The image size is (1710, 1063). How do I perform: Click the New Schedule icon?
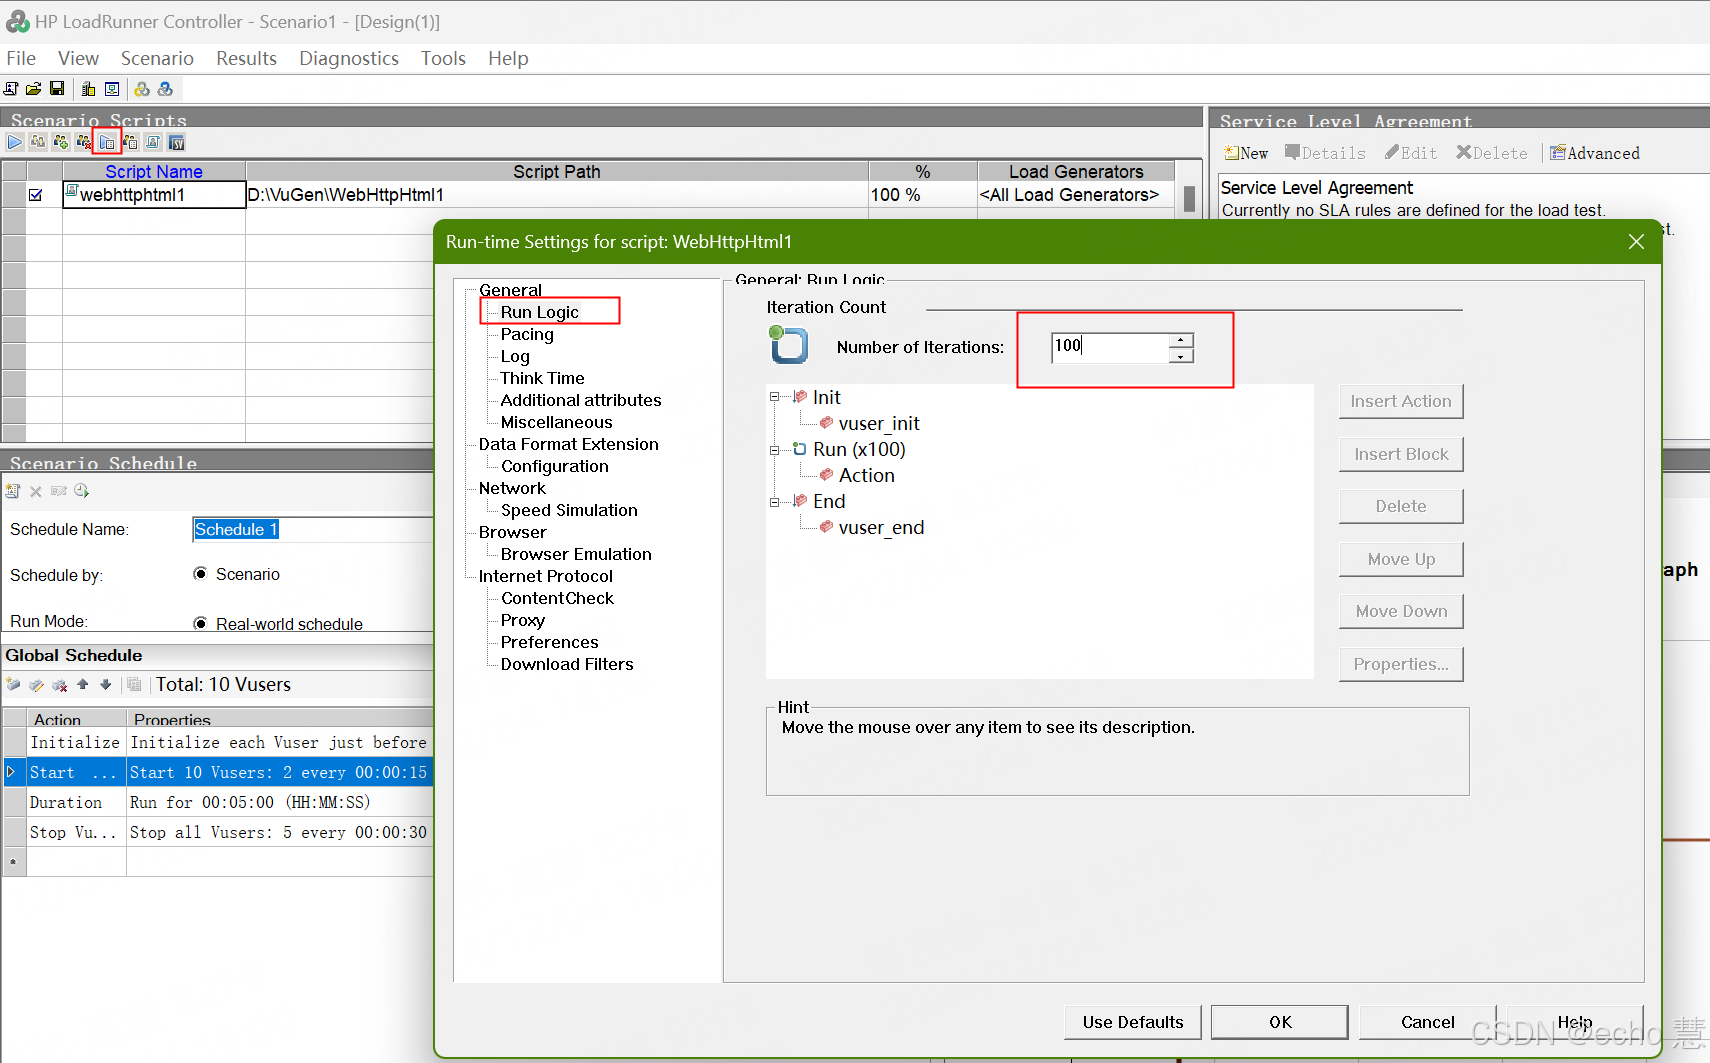pyautogui.click(x=13, y=491)
